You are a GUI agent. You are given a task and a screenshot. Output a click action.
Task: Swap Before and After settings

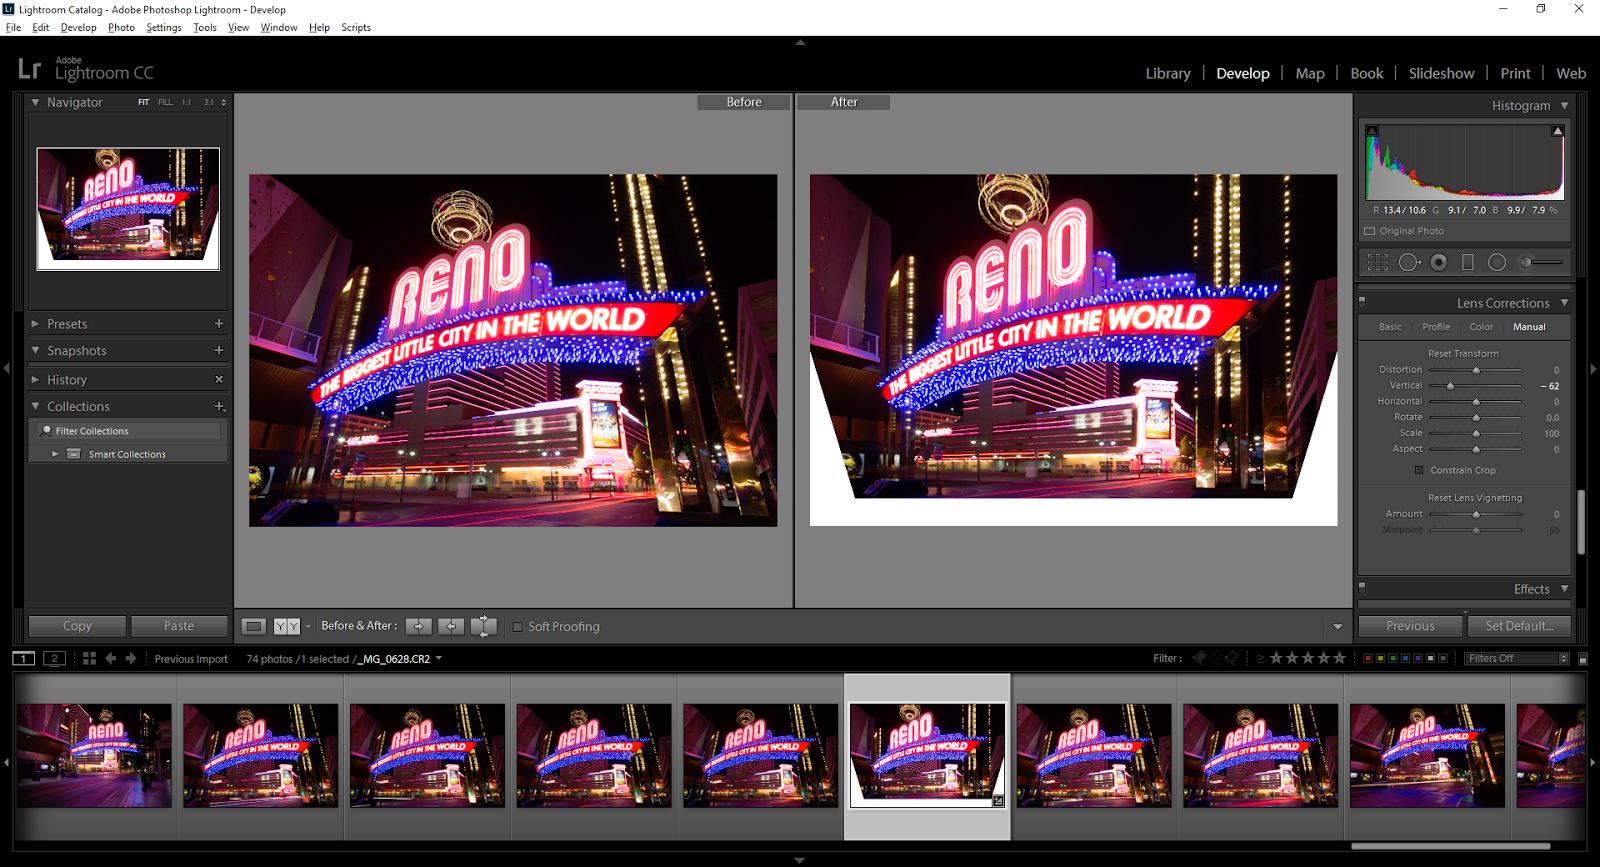click(x=484, y=626)
